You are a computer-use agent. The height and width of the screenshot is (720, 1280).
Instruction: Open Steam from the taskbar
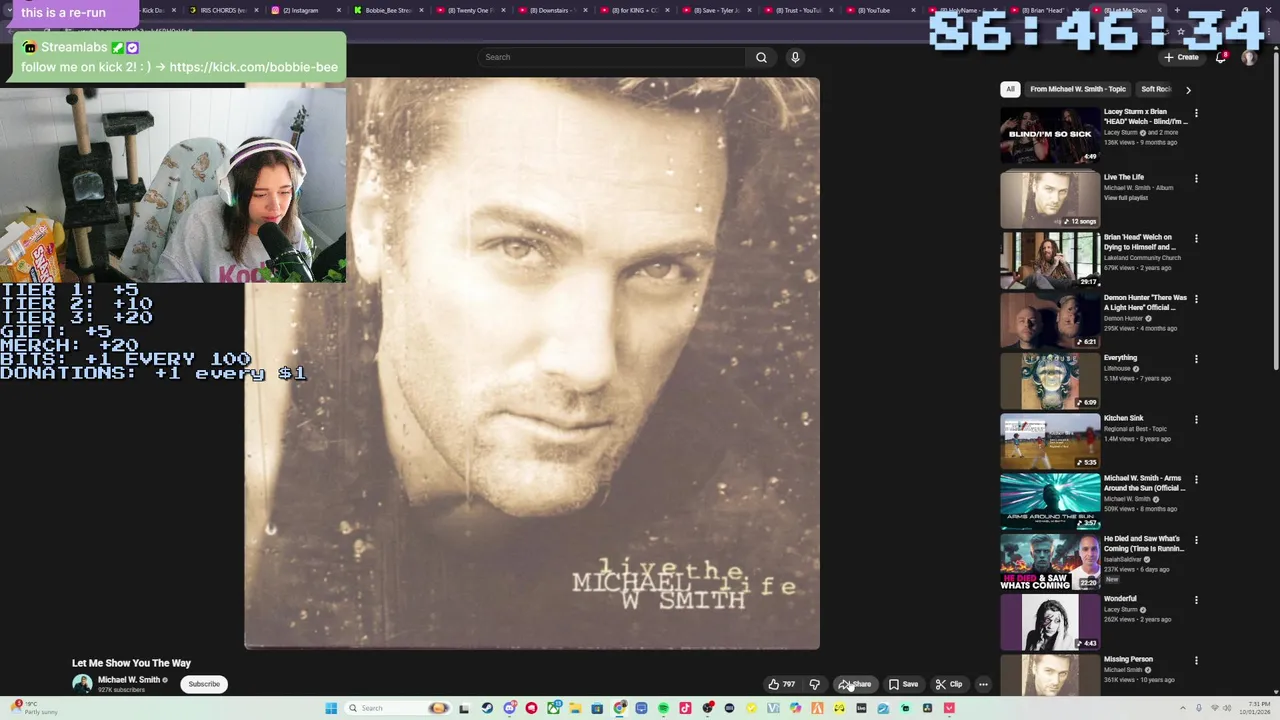[487, 708]
